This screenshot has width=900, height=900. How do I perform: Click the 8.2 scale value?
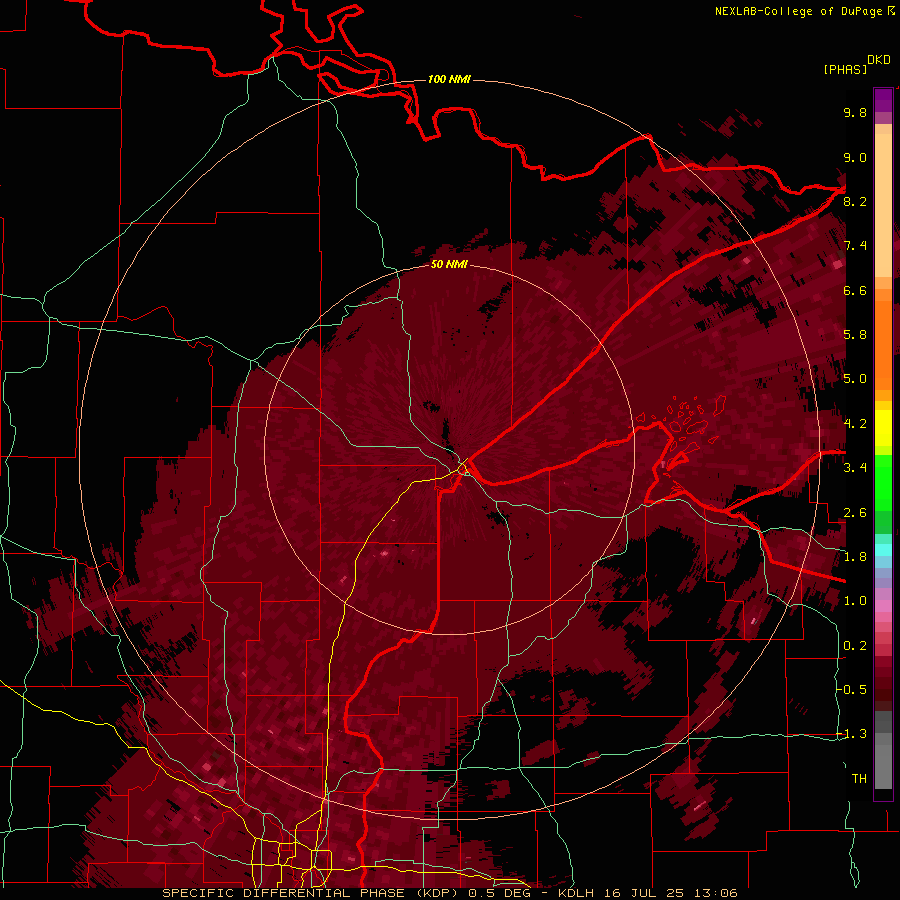[x=855, y=201]
